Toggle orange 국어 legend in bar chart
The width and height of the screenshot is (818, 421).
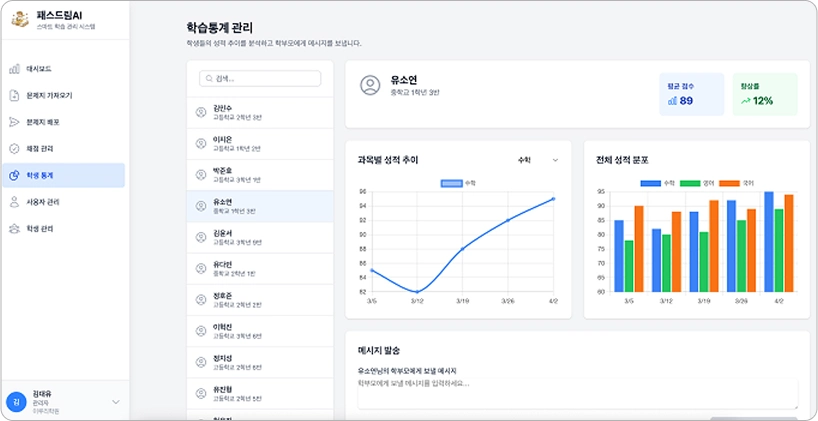point(737,183)
